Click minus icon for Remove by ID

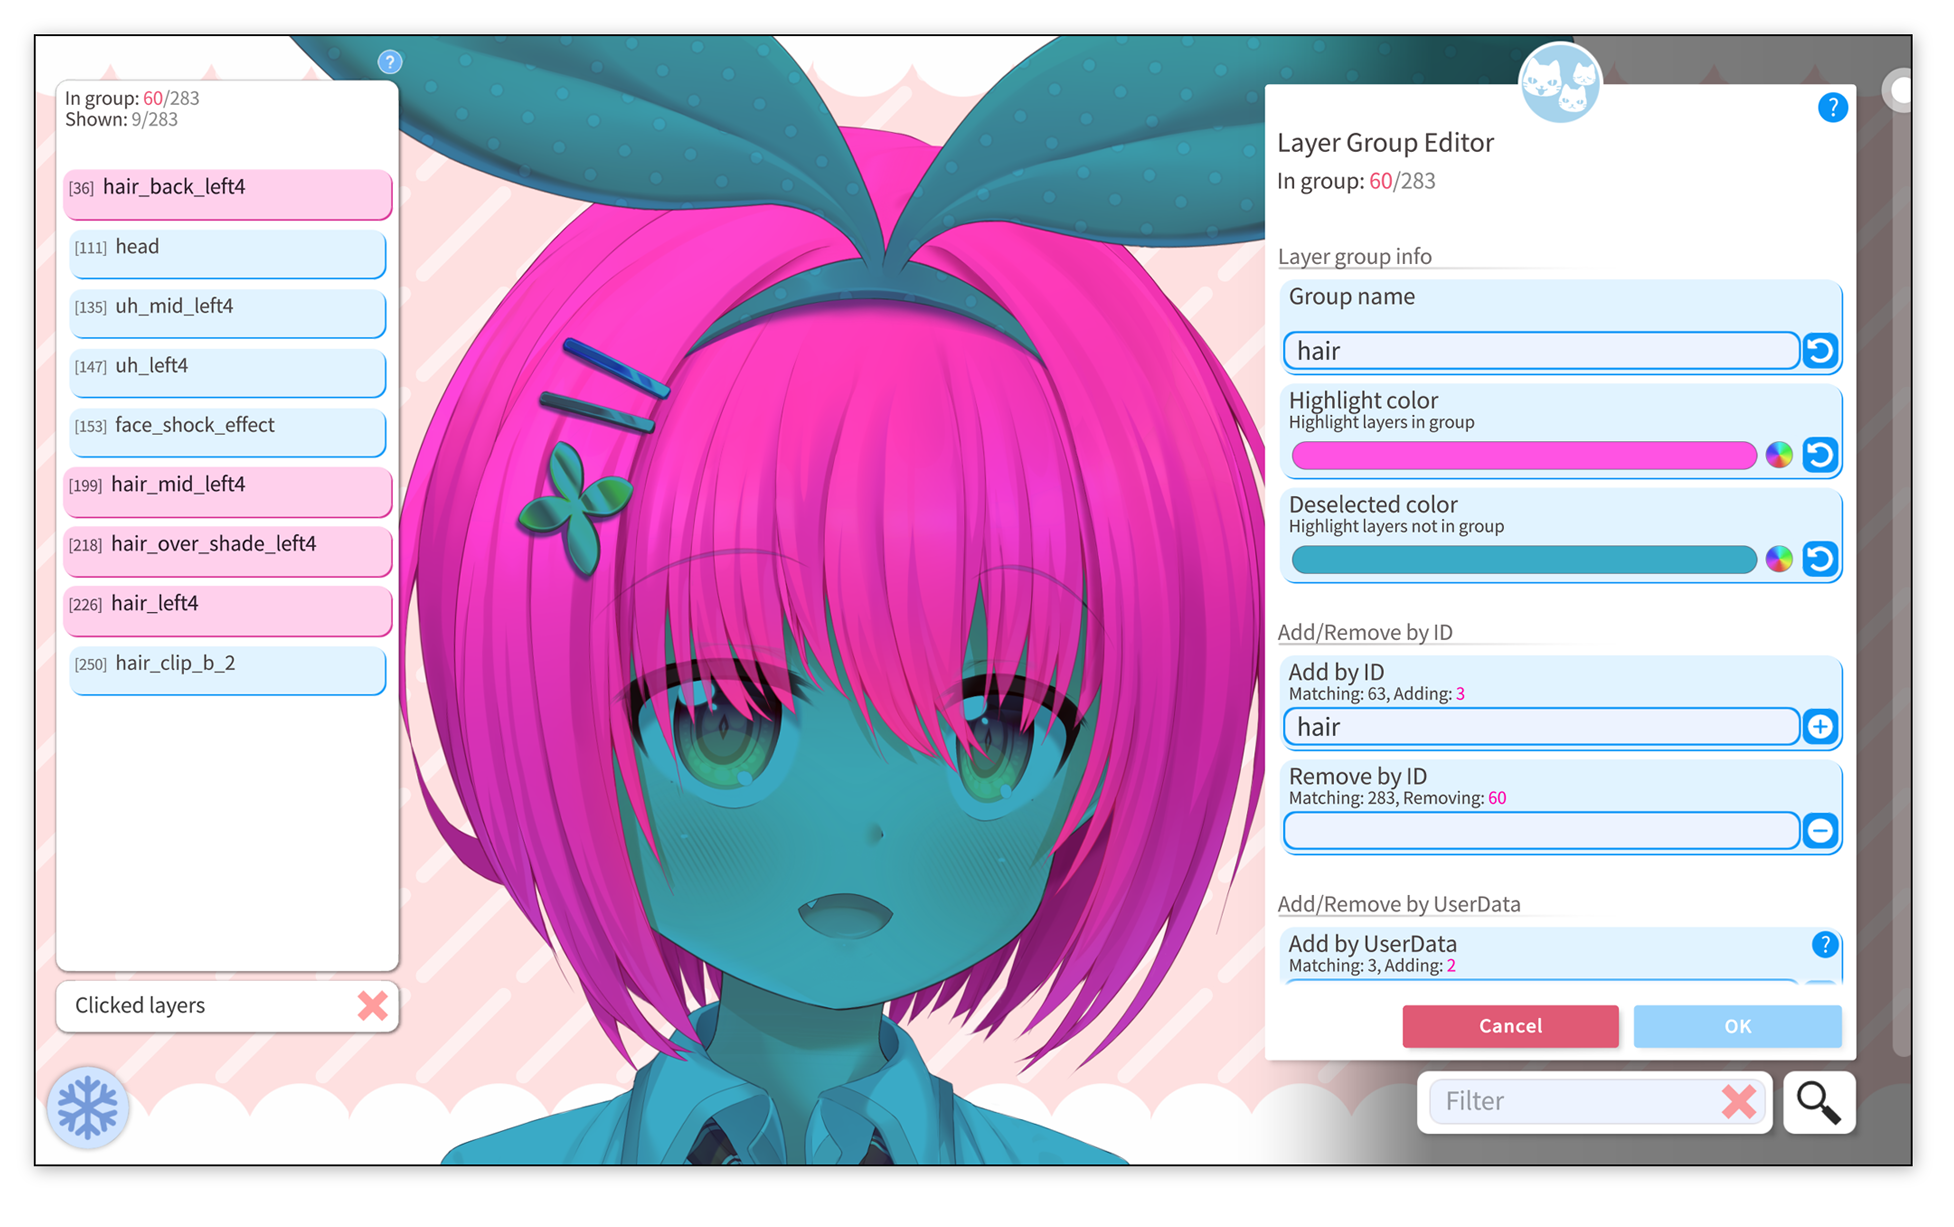pos(1820,831)
